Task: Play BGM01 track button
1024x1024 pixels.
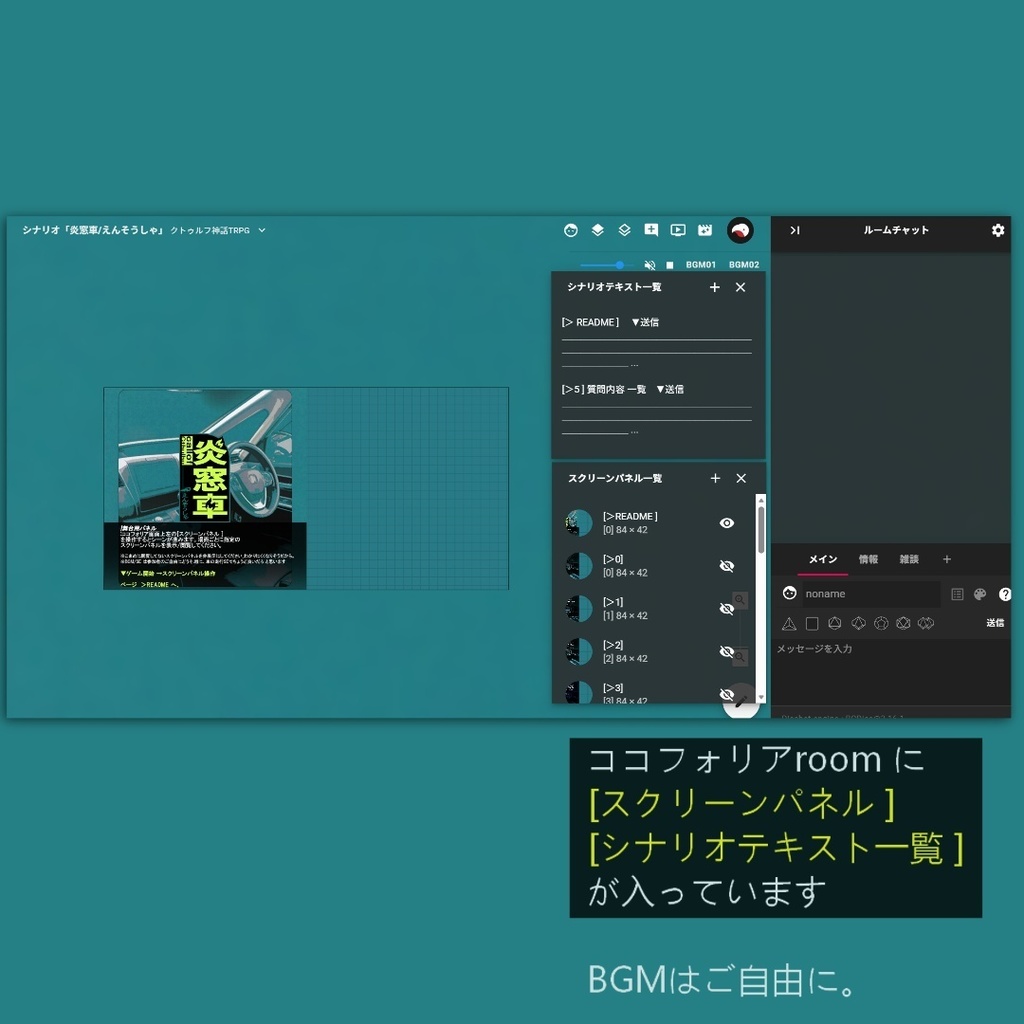Action: click(x=701, y=265)
